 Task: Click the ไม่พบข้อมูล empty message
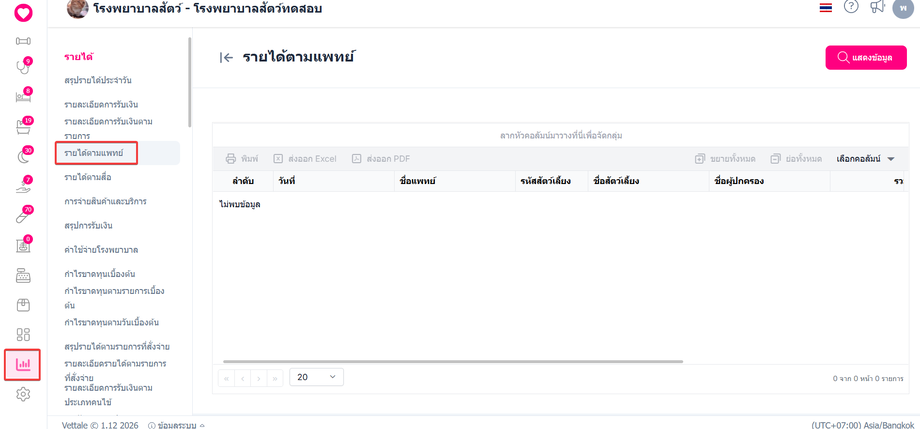coord(239,204)
